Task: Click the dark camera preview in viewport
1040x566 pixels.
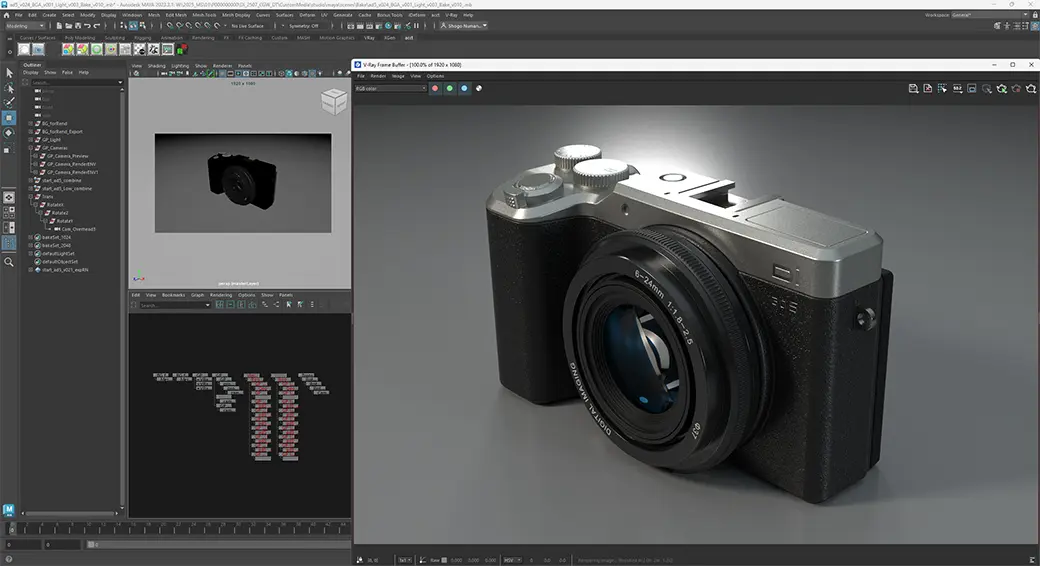Action: coord(243,183)
